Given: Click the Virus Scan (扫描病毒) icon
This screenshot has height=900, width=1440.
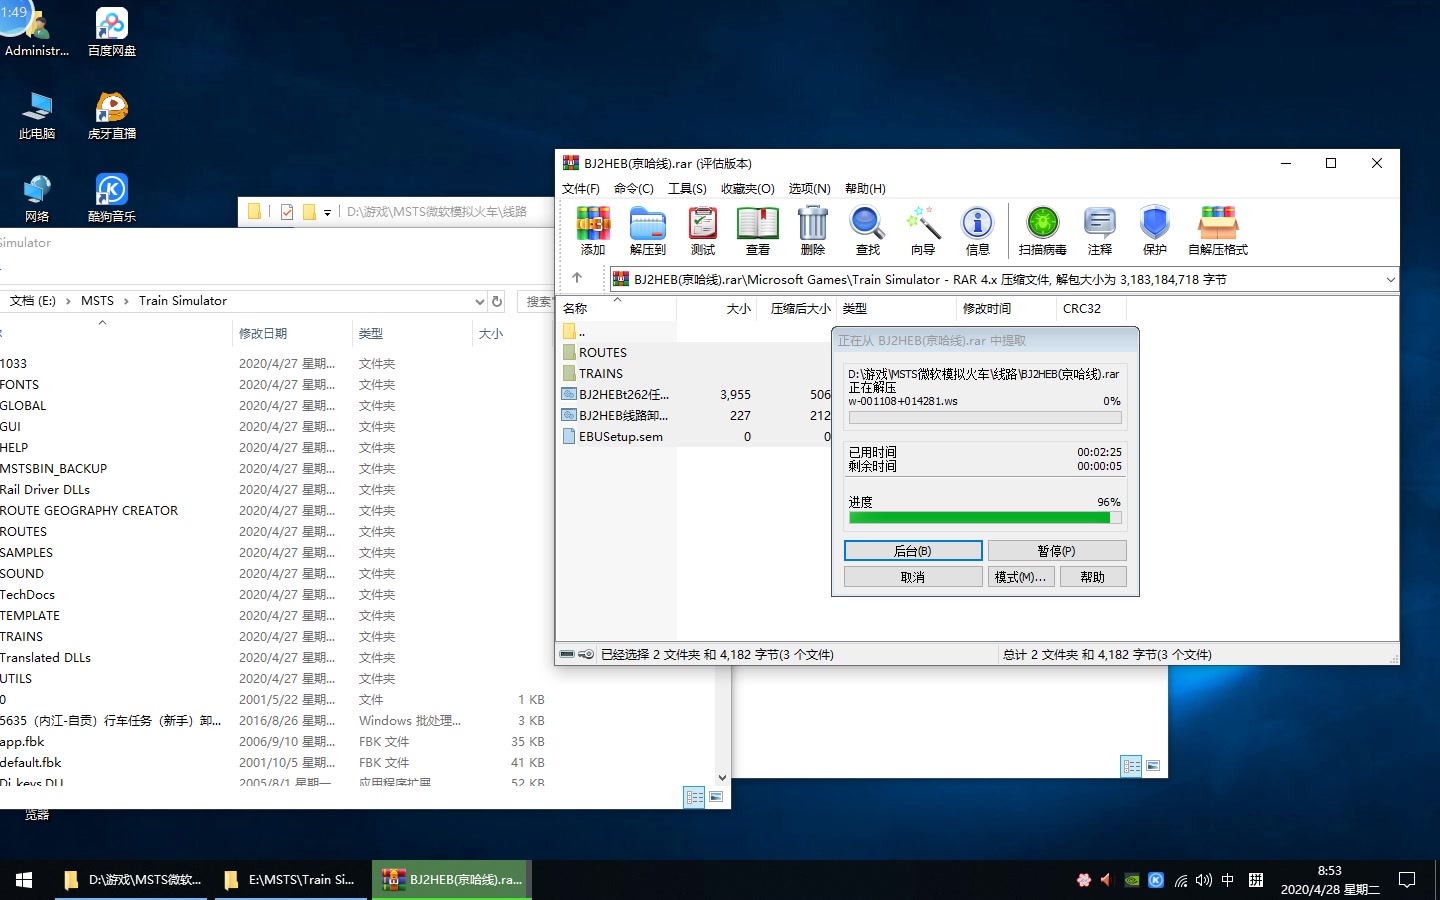Looking at the screenshot, I should (1043, 231).
